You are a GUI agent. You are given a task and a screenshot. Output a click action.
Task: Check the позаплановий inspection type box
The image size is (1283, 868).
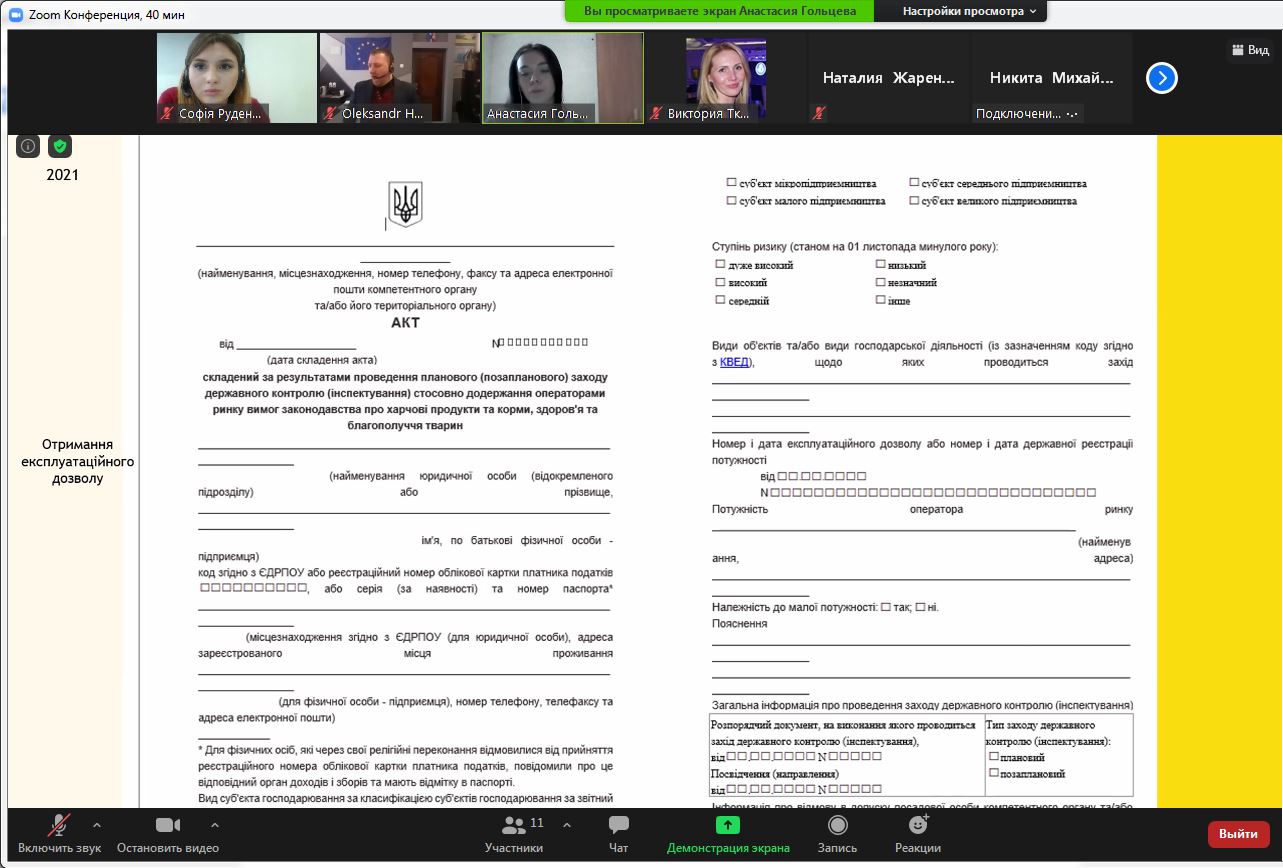tap(994, 773)
